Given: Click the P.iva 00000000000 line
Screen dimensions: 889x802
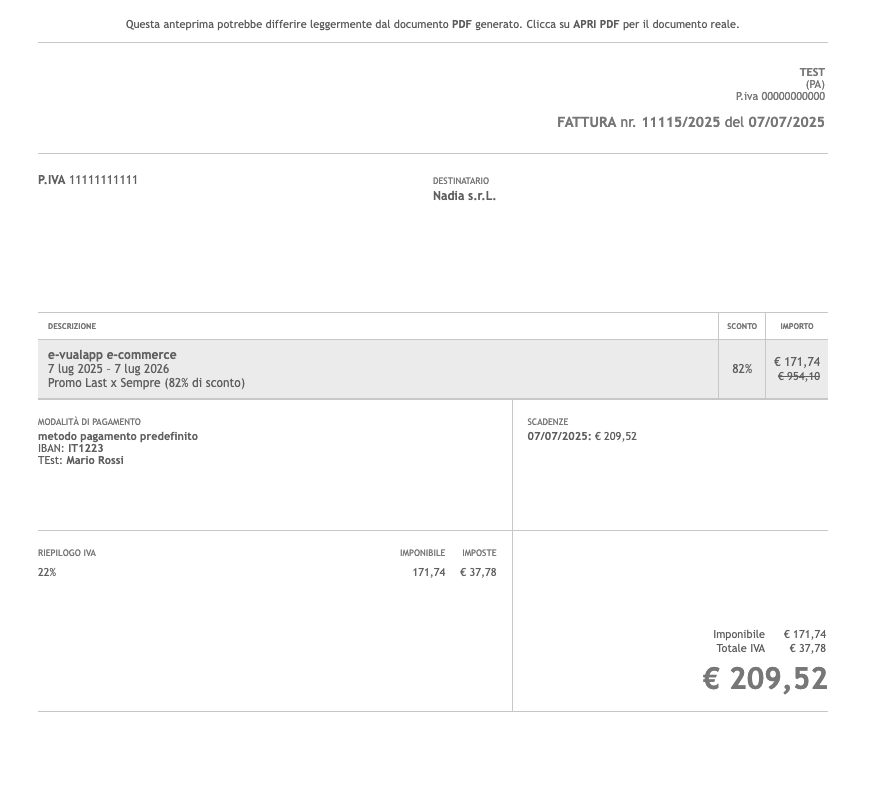Looking at the screenshot, I should click(x=780, y=96).
